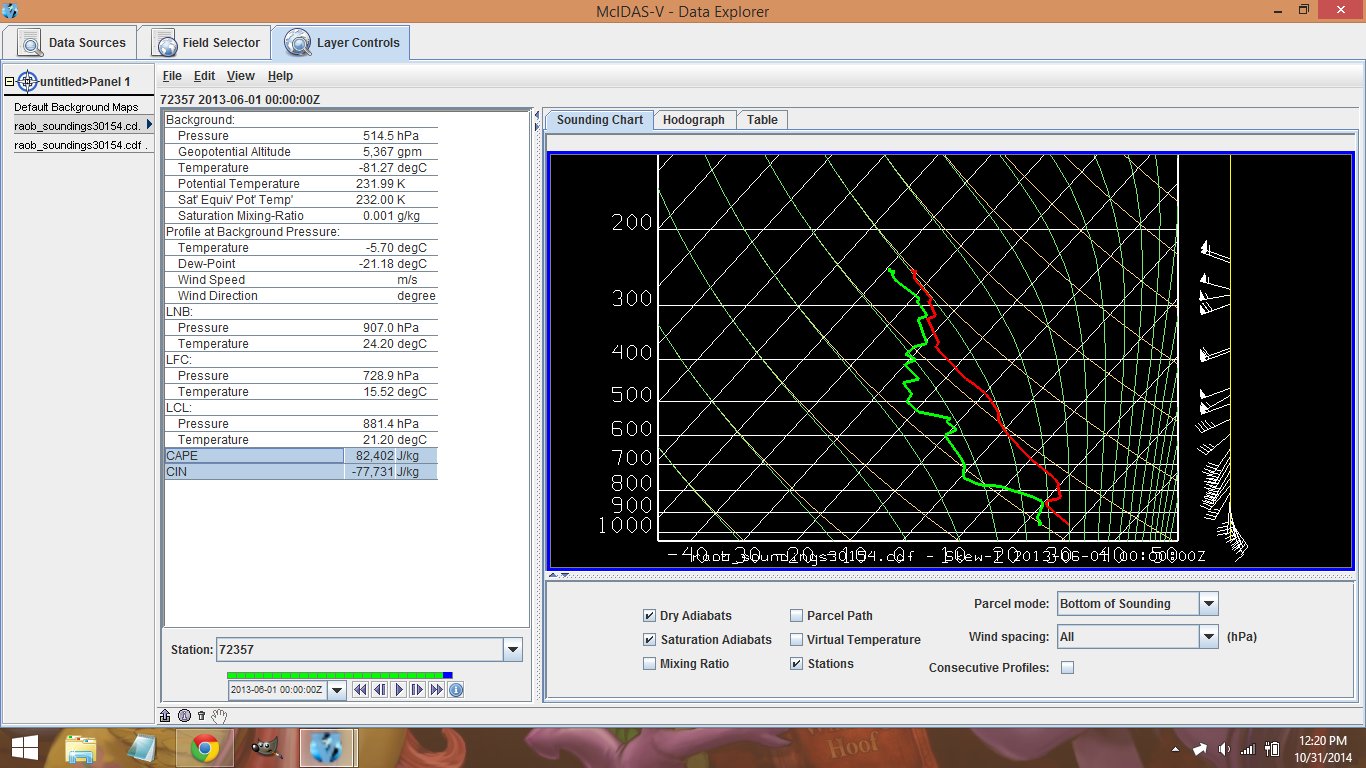
Task: Click LCL Pressure 881.4 hPa row
Action: pos(300,424)
